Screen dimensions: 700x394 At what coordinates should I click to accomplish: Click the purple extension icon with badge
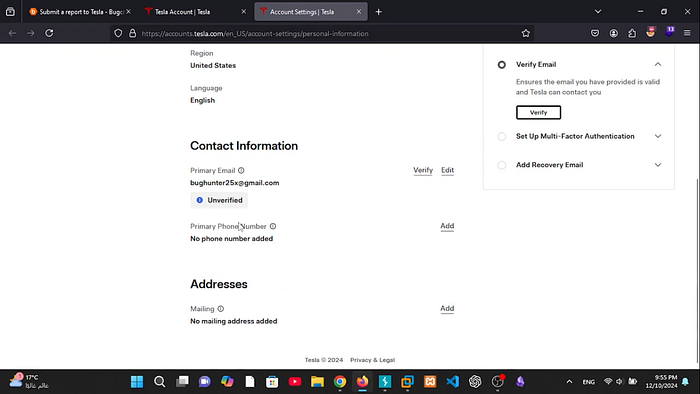[x=669, y=32]
